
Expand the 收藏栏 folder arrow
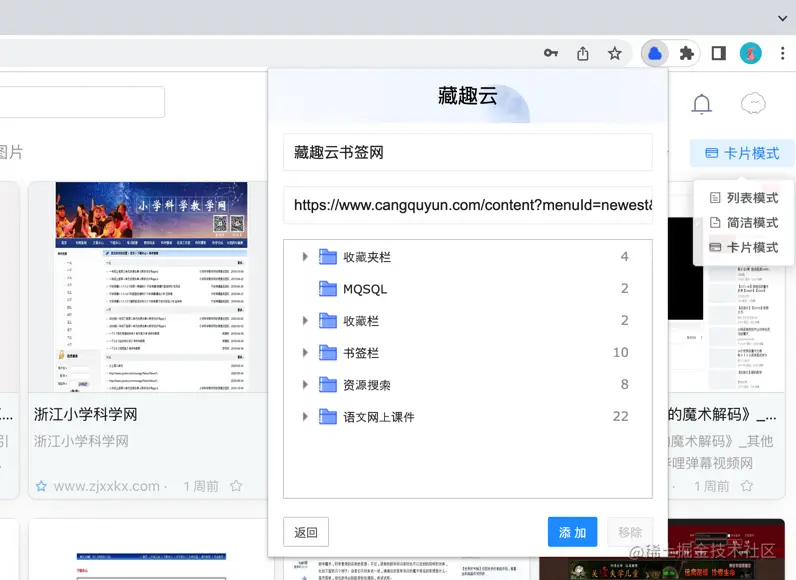pyautogui.click(x=305, y=321)
